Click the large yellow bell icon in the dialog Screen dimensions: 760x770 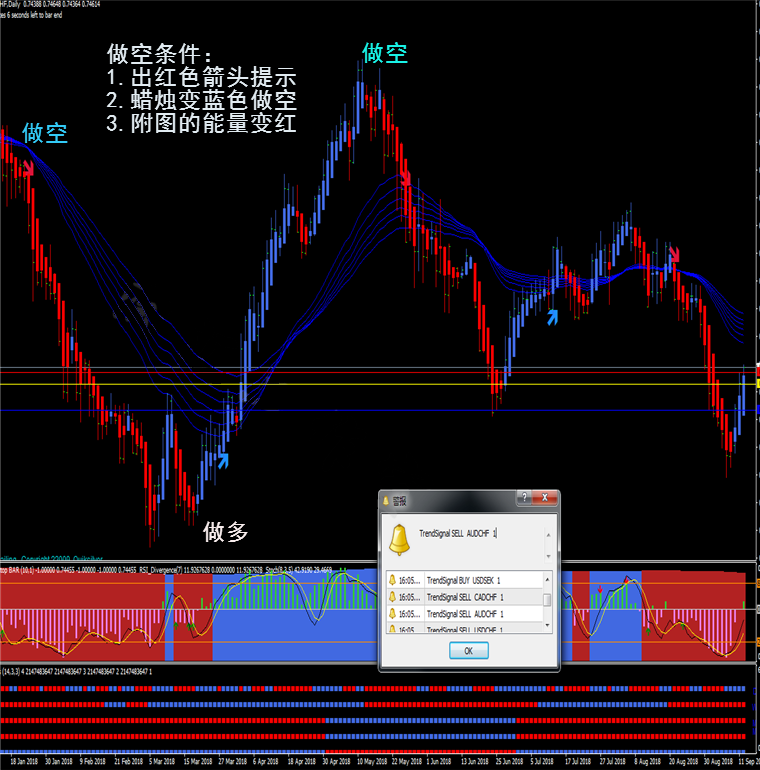(x=399, y=540)
